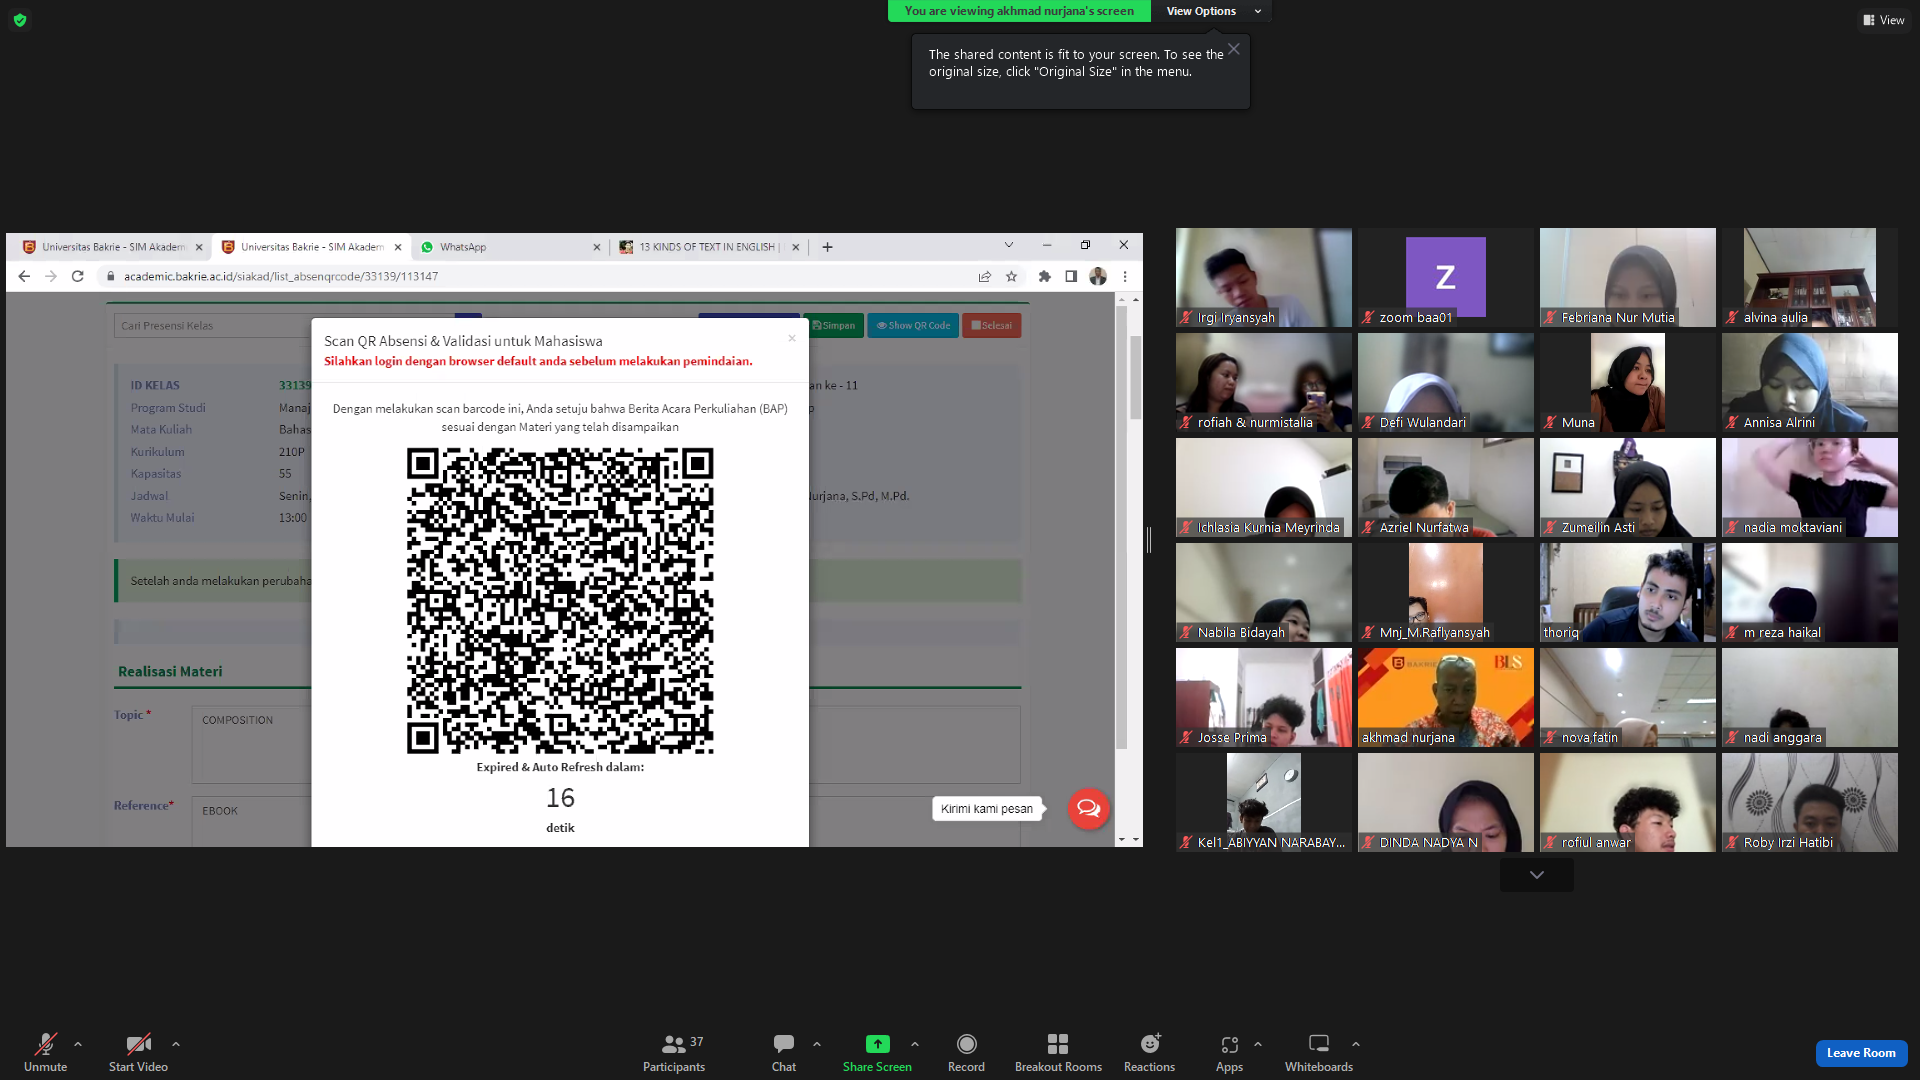Dismiss the shared content fit notification
This screenshot has height=1080, width=1920.
(x=1234, y=49)
